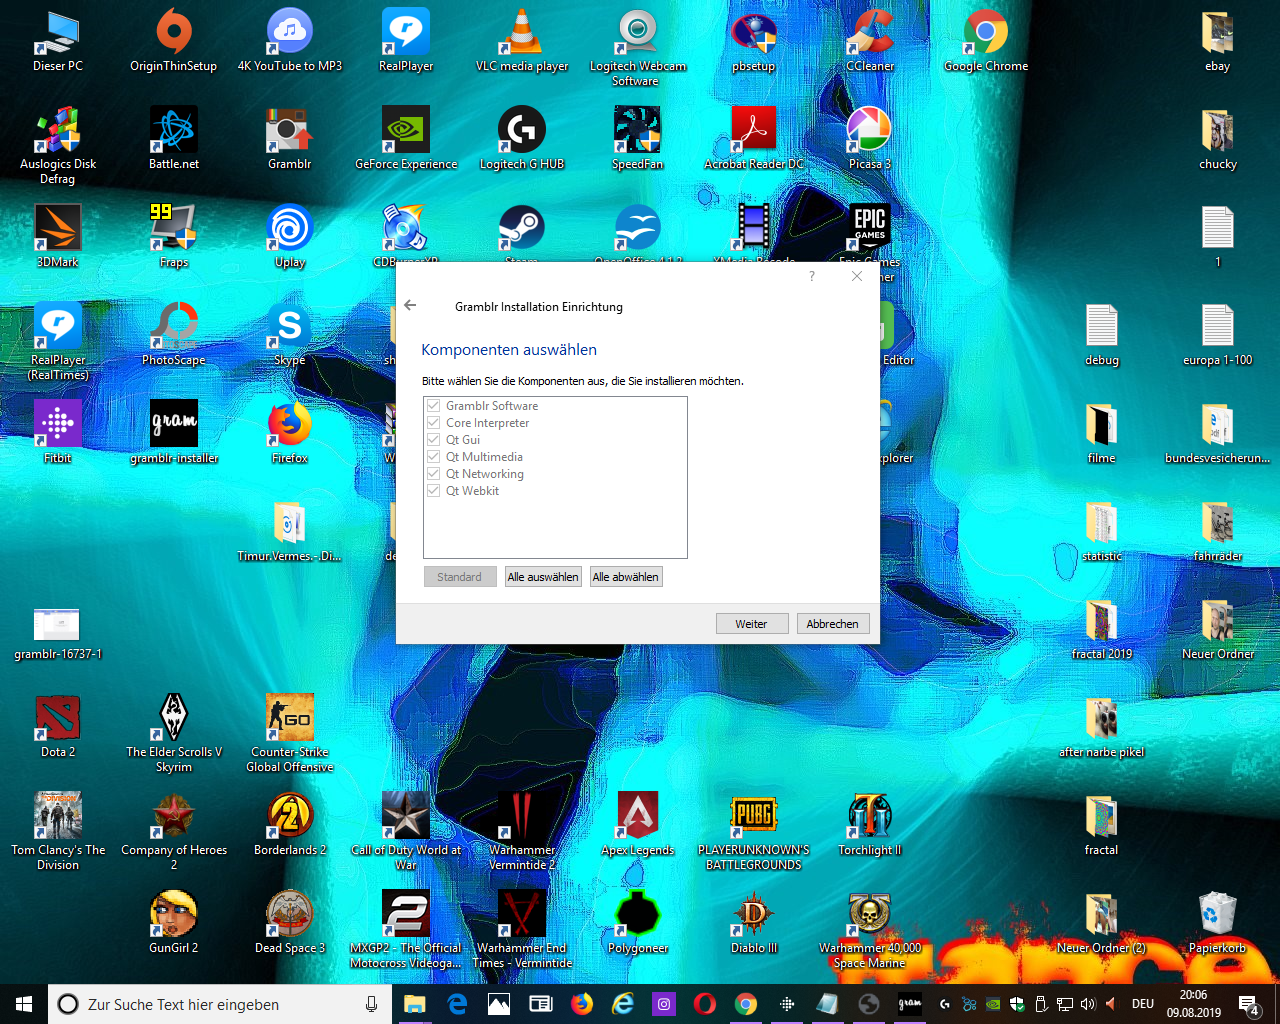The image size is (1280, 1024).
Task: Click the taskbar speaker volume icon
Action: point(1088,1004)
